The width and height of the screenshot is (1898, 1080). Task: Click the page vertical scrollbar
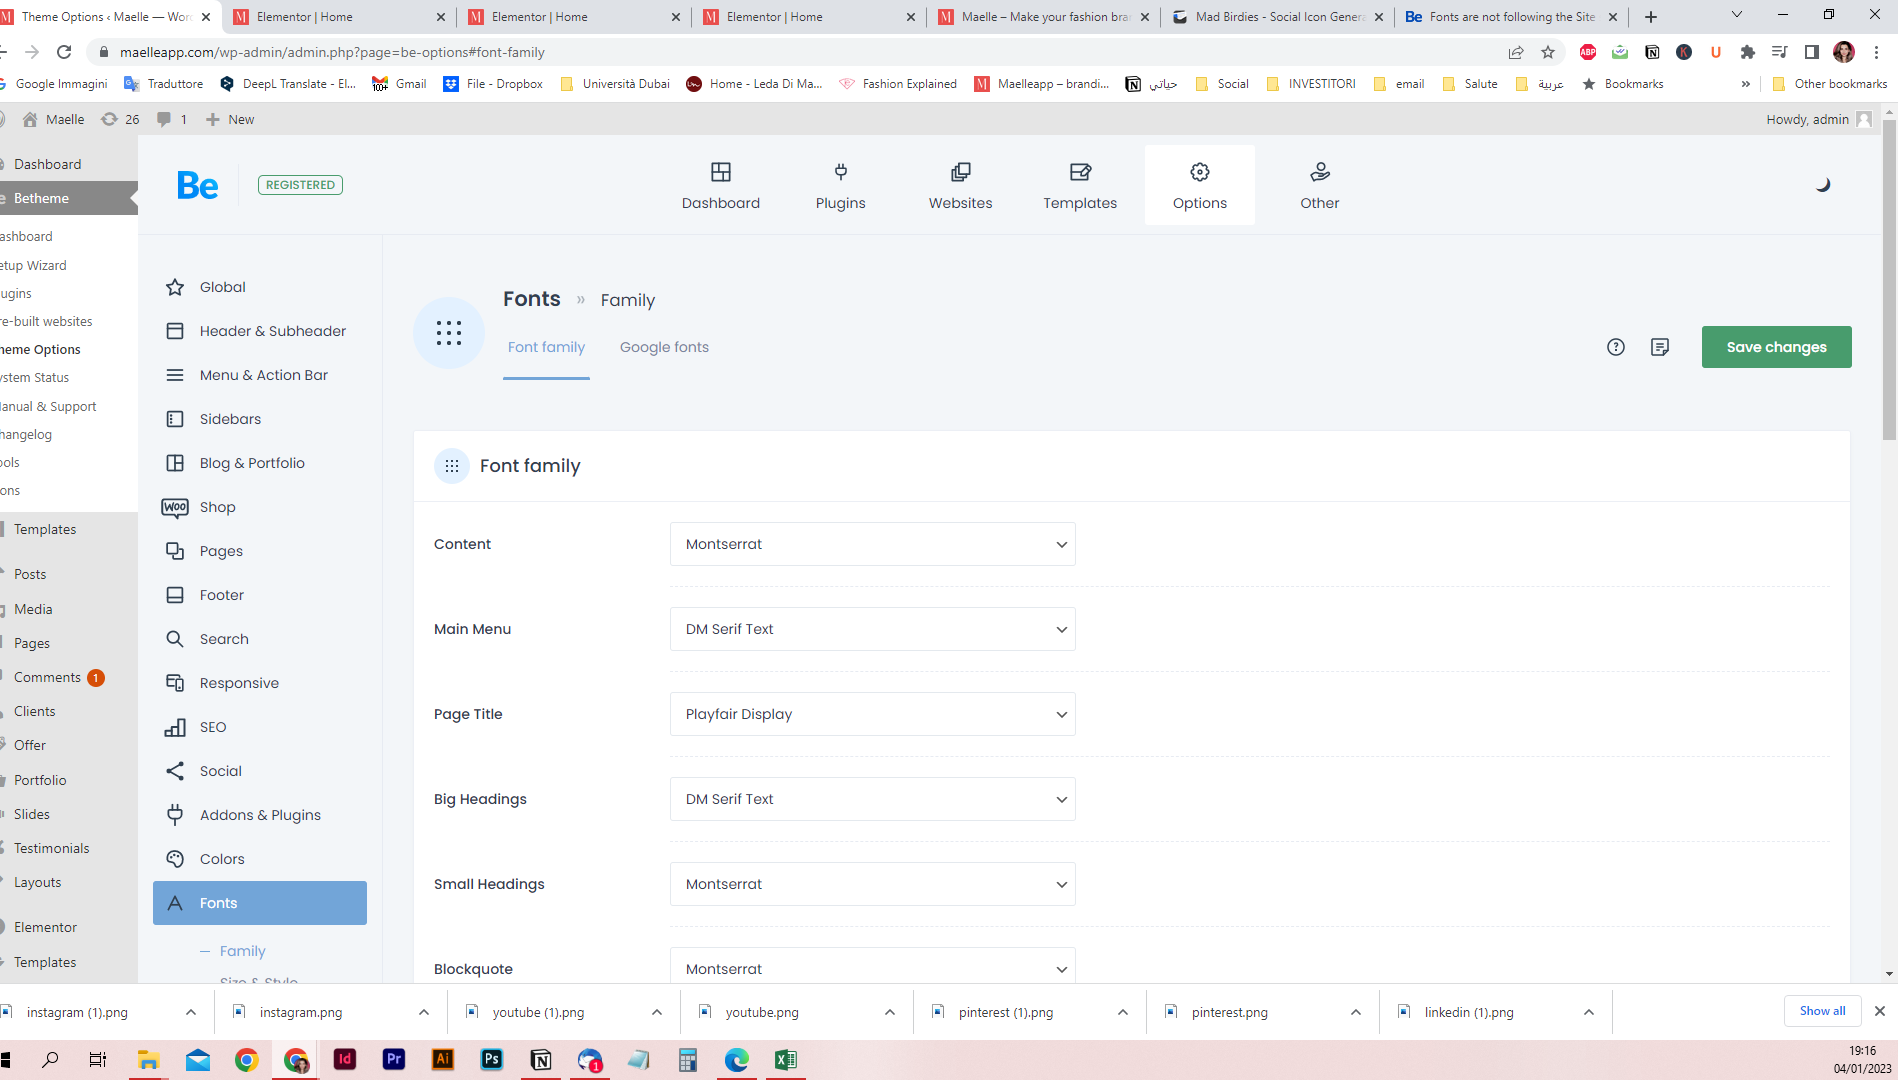(1889, 280)
